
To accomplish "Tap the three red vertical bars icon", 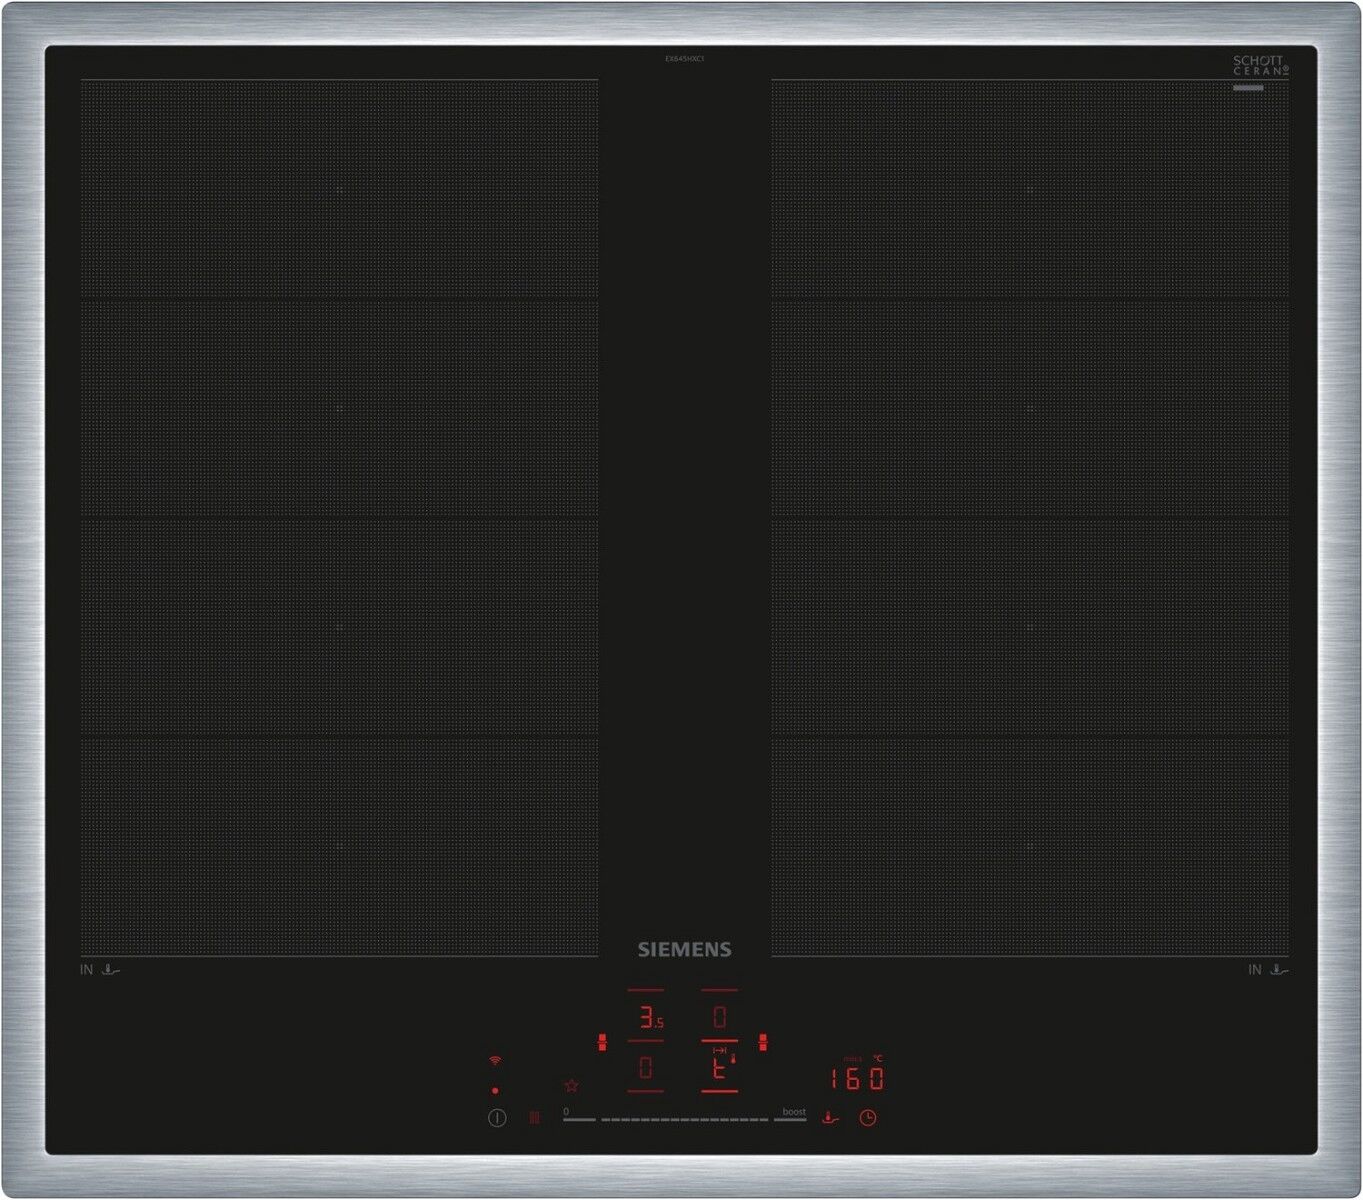I will click(534, 1117).
